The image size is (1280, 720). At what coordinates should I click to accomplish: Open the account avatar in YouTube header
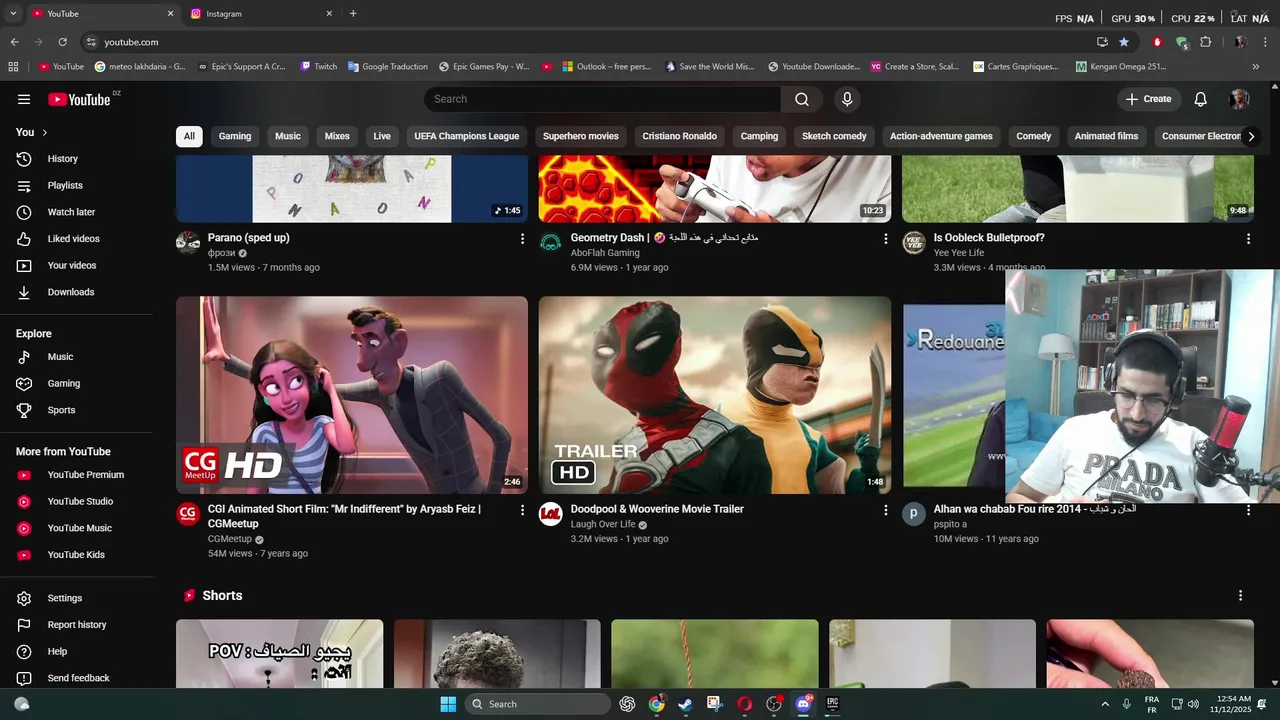tap(1239, 99)
